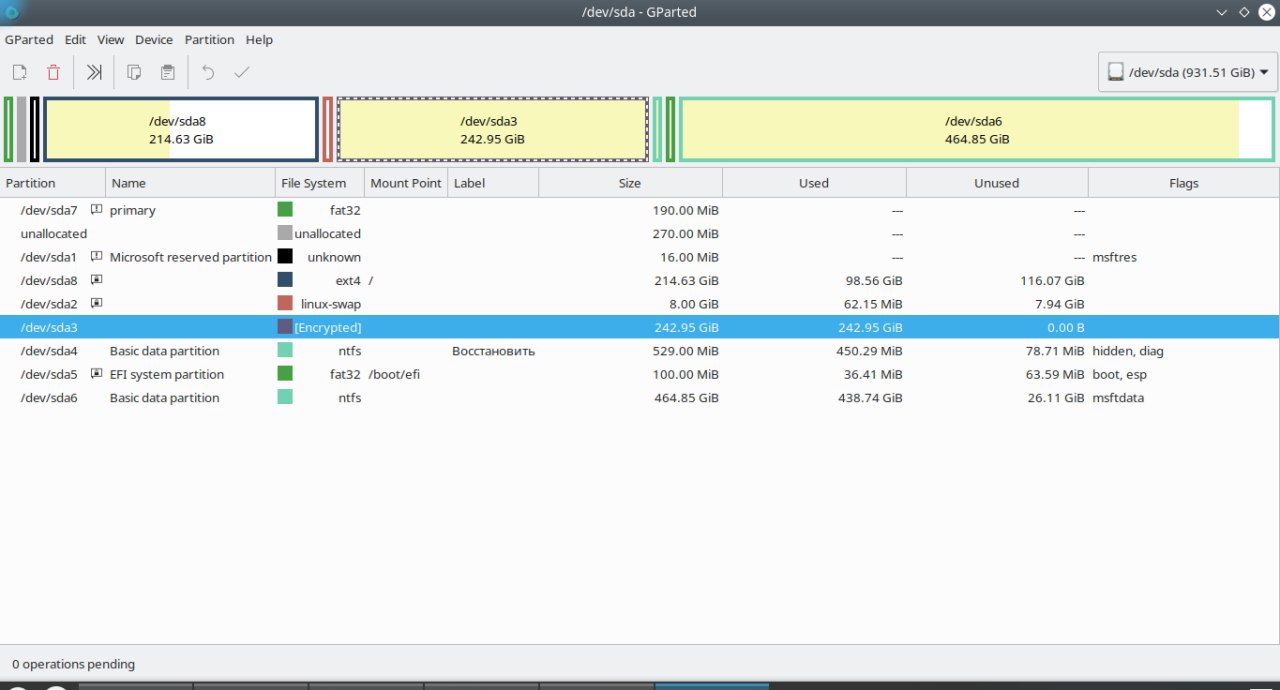Open the Device menu
1280x690 pixels.
point(154,40)
